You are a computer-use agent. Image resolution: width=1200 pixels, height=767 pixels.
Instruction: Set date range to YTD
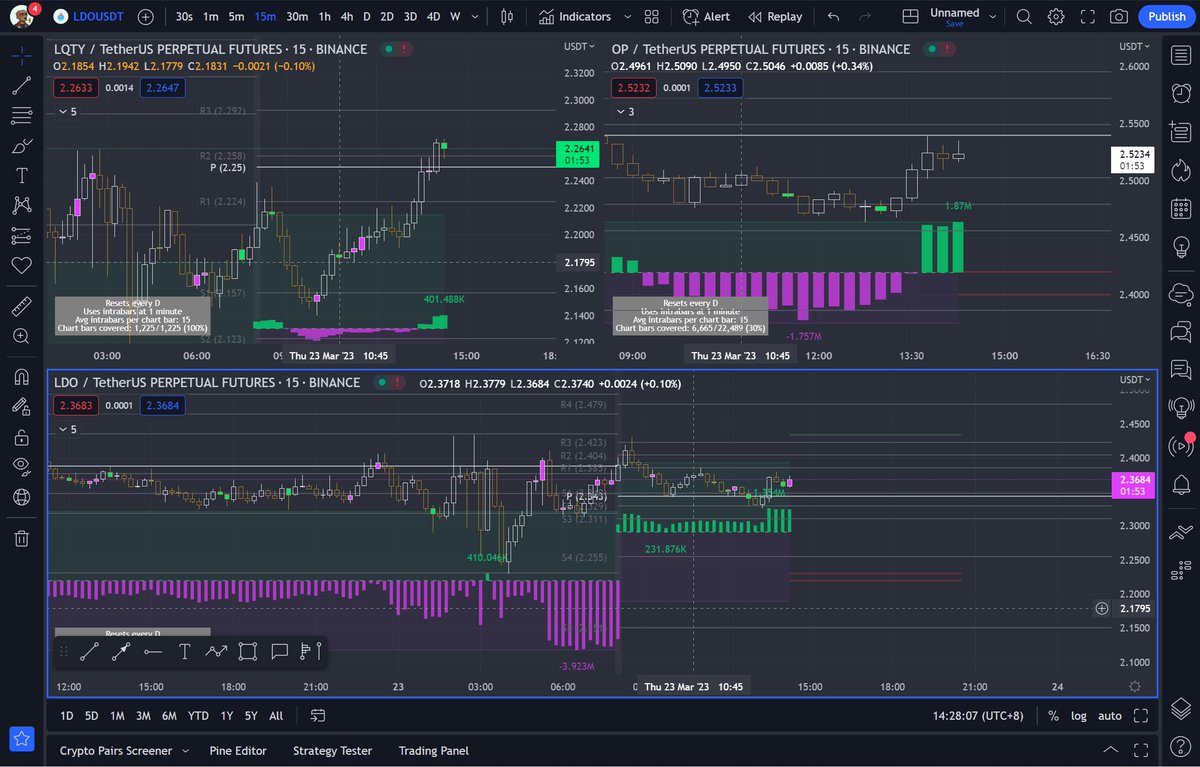198,716
